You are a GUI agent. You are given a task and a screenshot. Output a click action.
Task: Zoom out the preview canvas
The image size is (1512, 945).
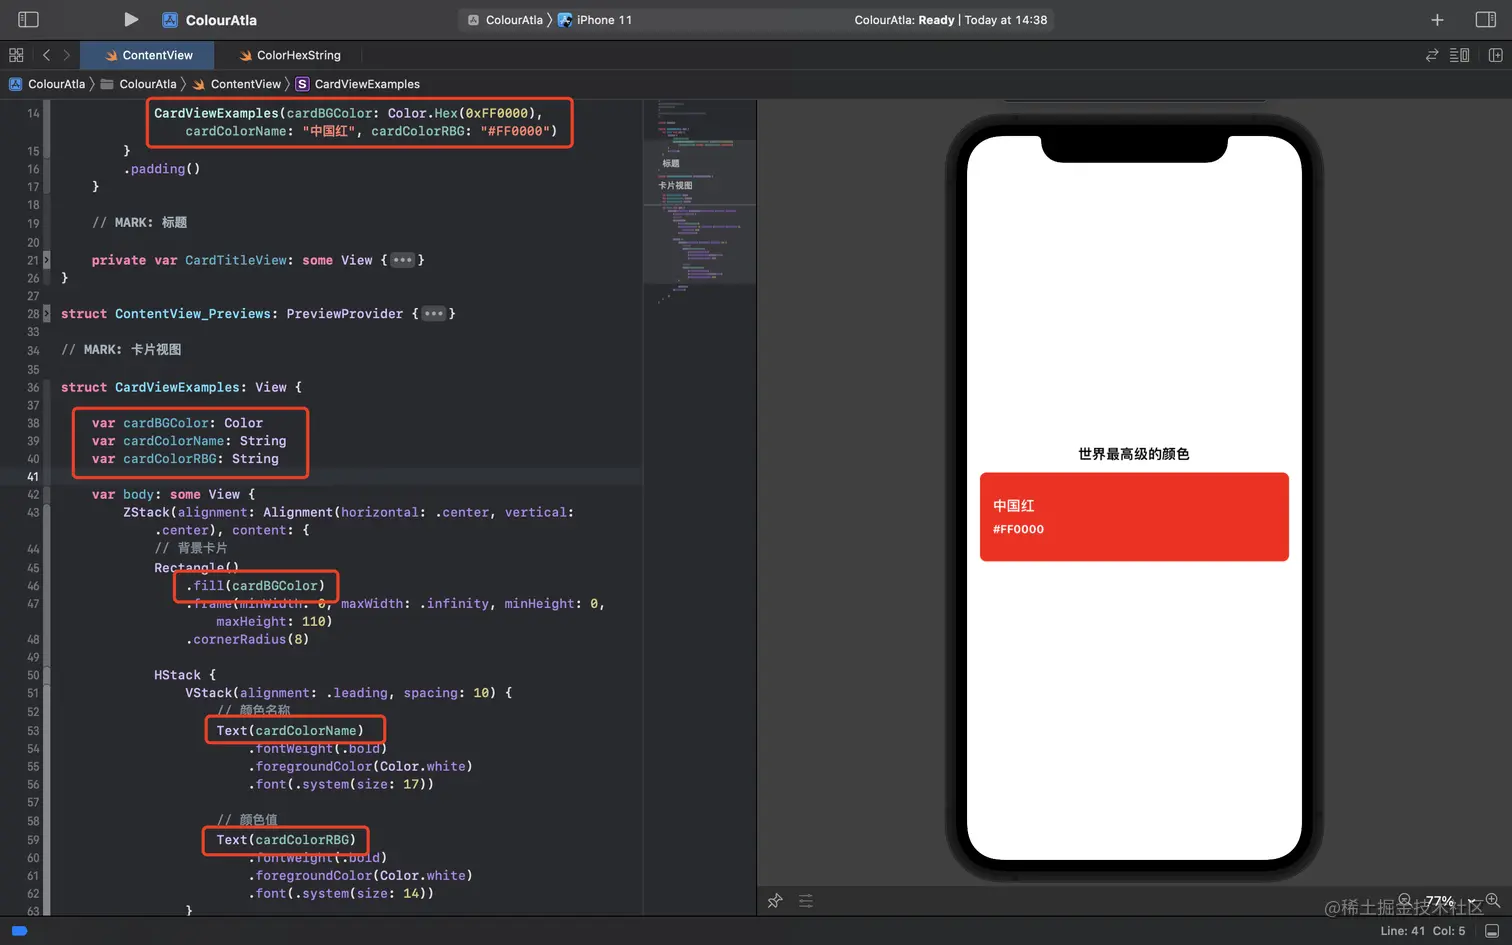(x=1405, y=901)
